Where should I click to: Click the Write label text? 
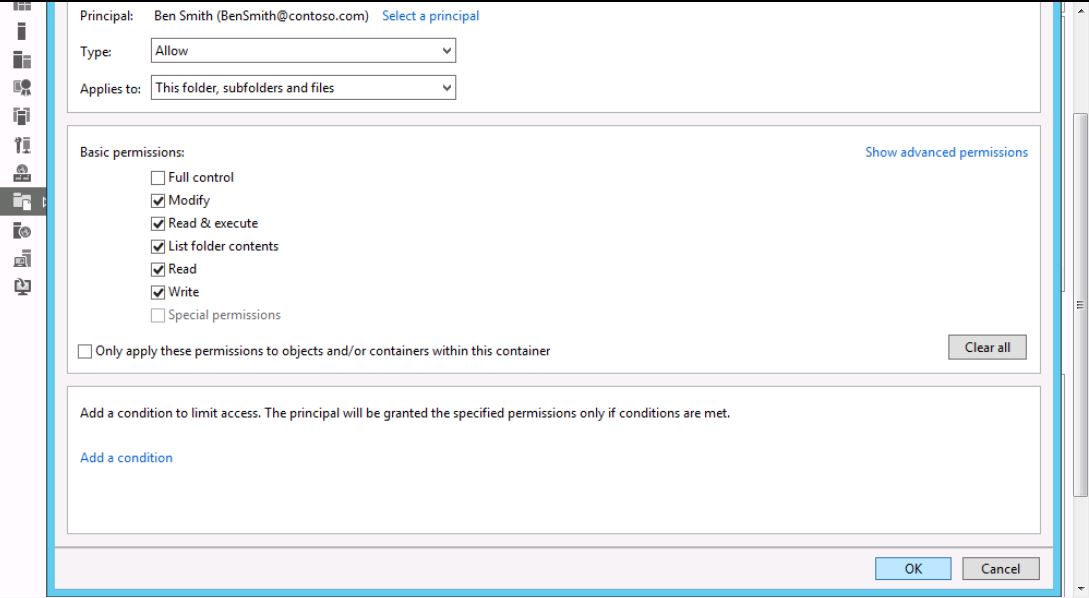(x=183, y=292)
